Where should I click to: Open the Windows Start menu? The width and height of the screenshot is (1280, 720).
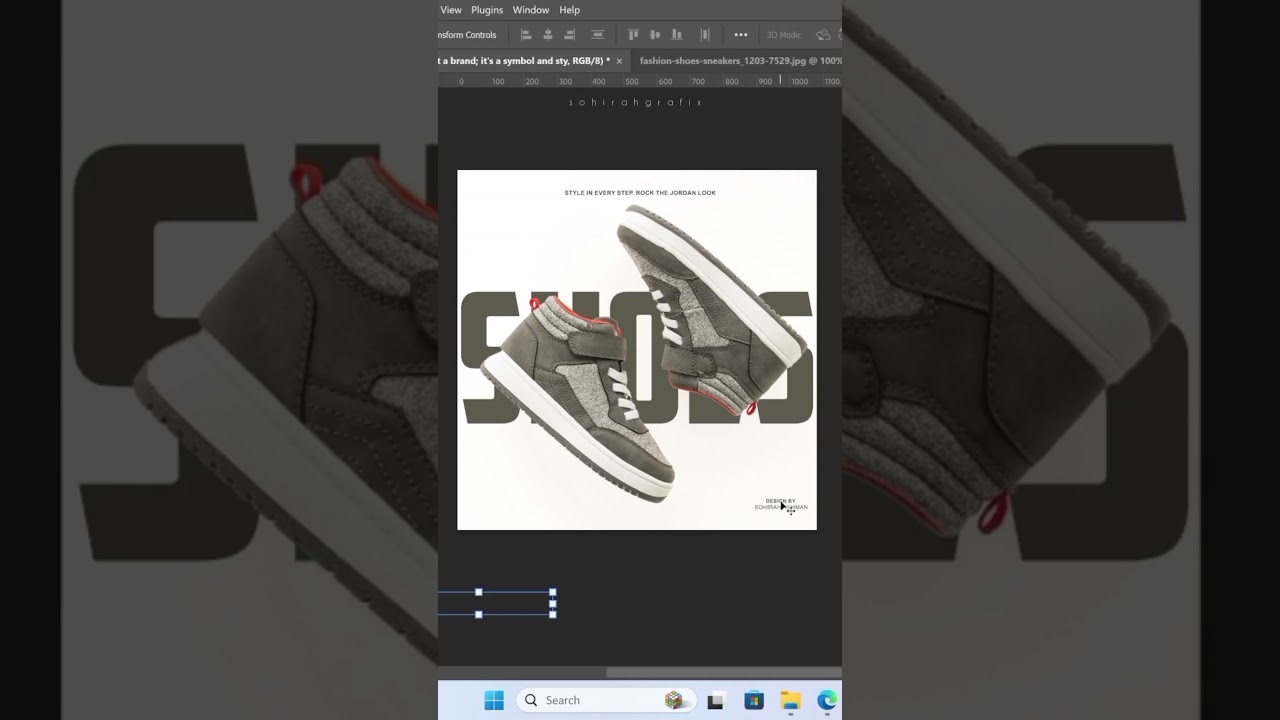pos(494,701)
